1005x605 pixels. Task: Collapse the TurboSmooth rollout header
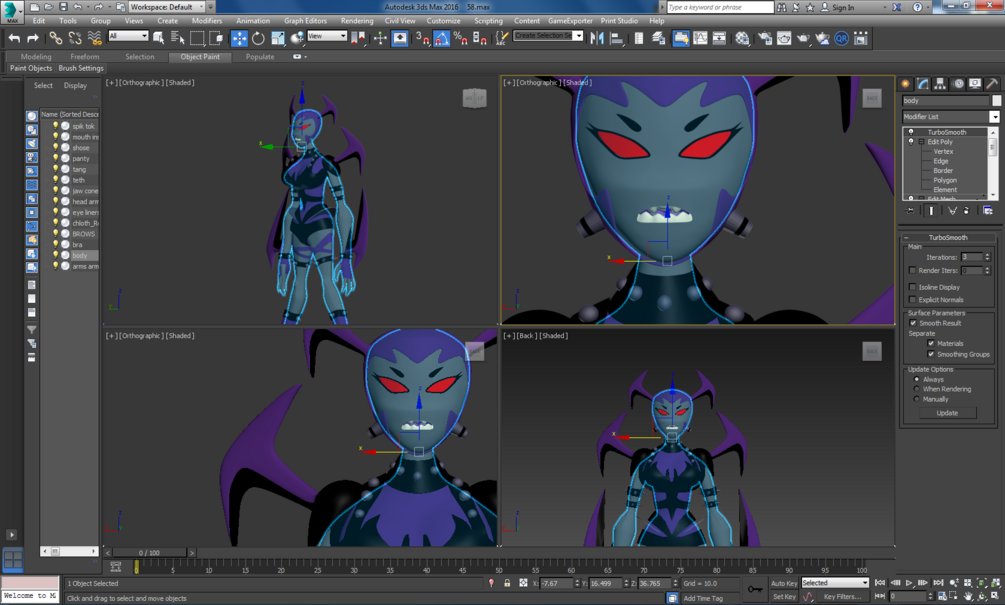pos(948,237)
